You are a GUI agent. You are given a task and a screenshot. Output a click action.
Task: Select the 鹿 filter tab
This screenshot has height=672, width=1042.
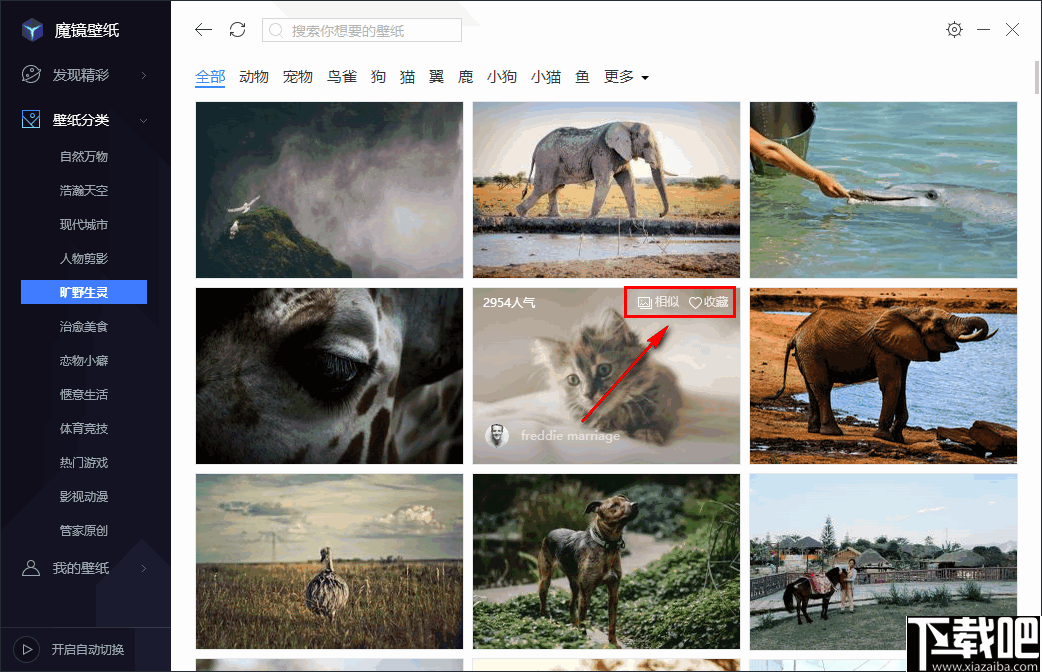pos(466,77)
